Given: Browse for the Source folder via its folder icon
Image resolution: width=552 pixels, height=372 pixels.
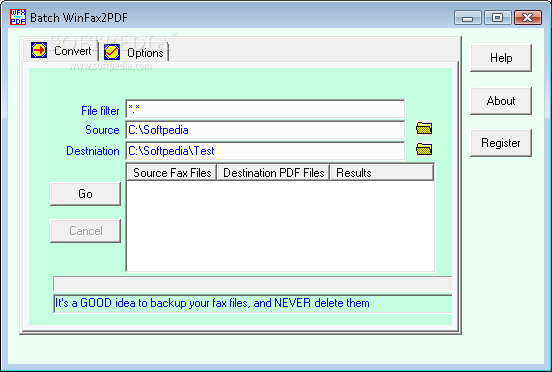Looking at the screenshot, I should tap(424, 128).
